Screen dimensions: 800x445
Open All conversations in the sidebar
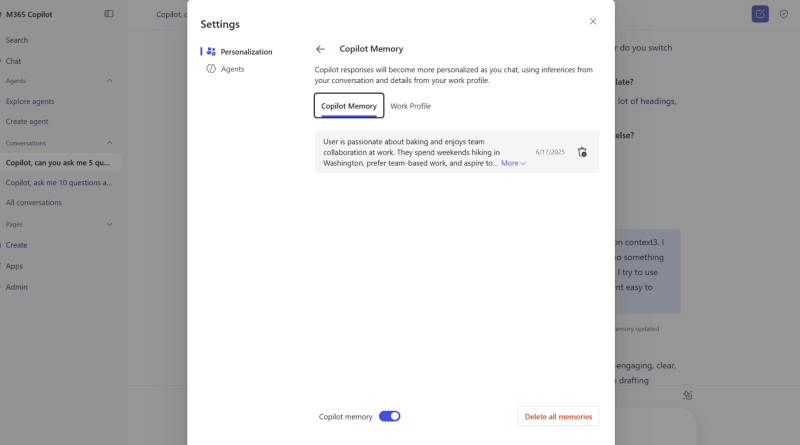(x=34, y=203)
